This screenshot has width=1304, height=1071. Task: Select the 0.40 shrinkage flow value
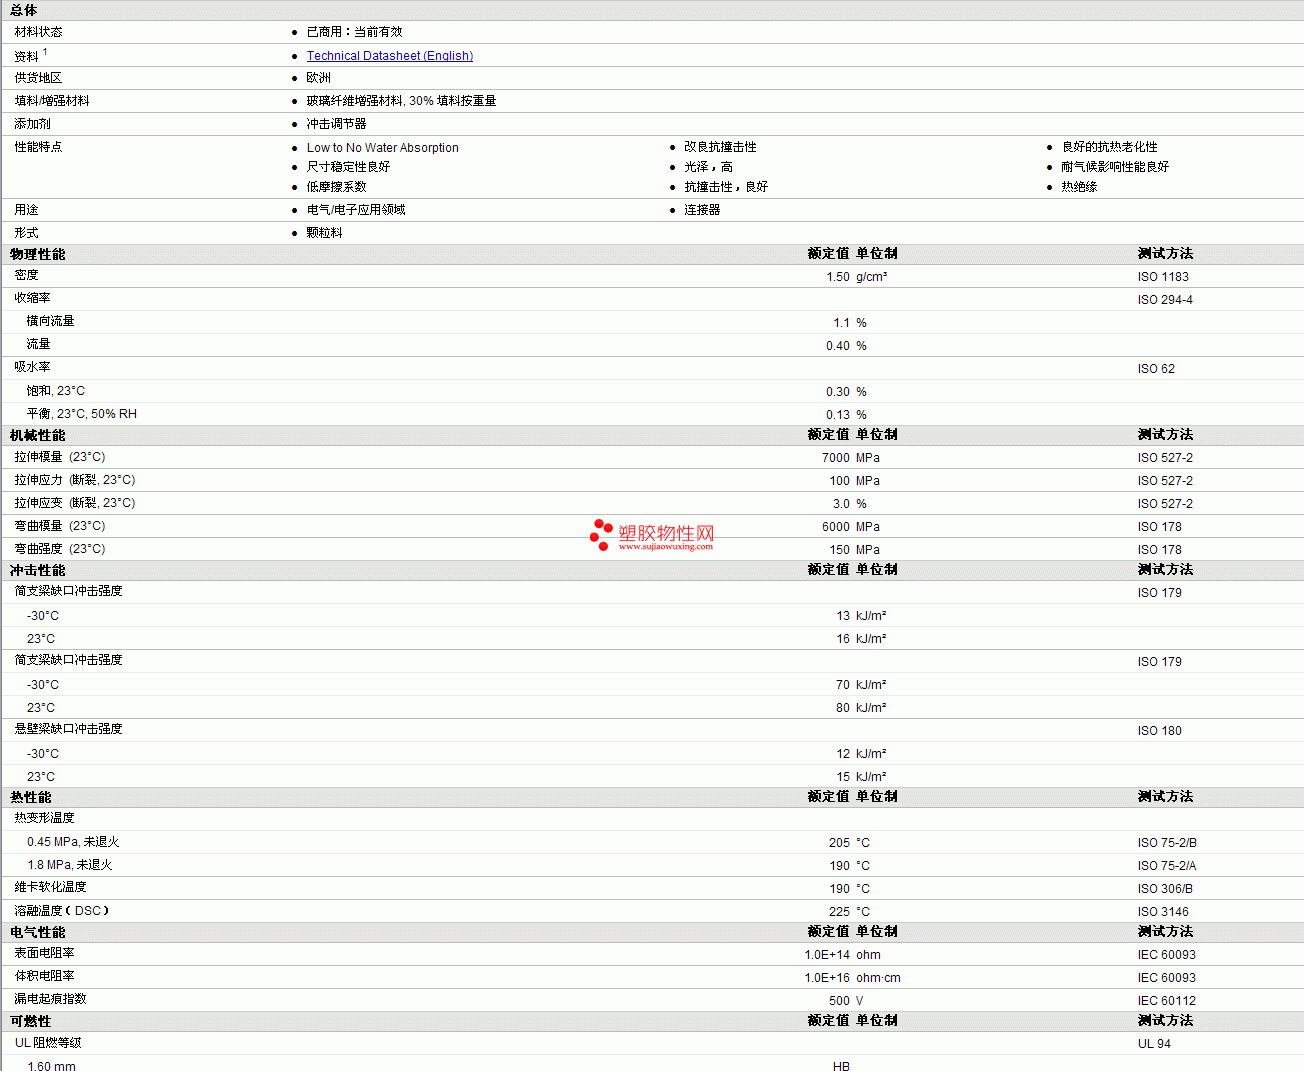click(x=838, y=346)
